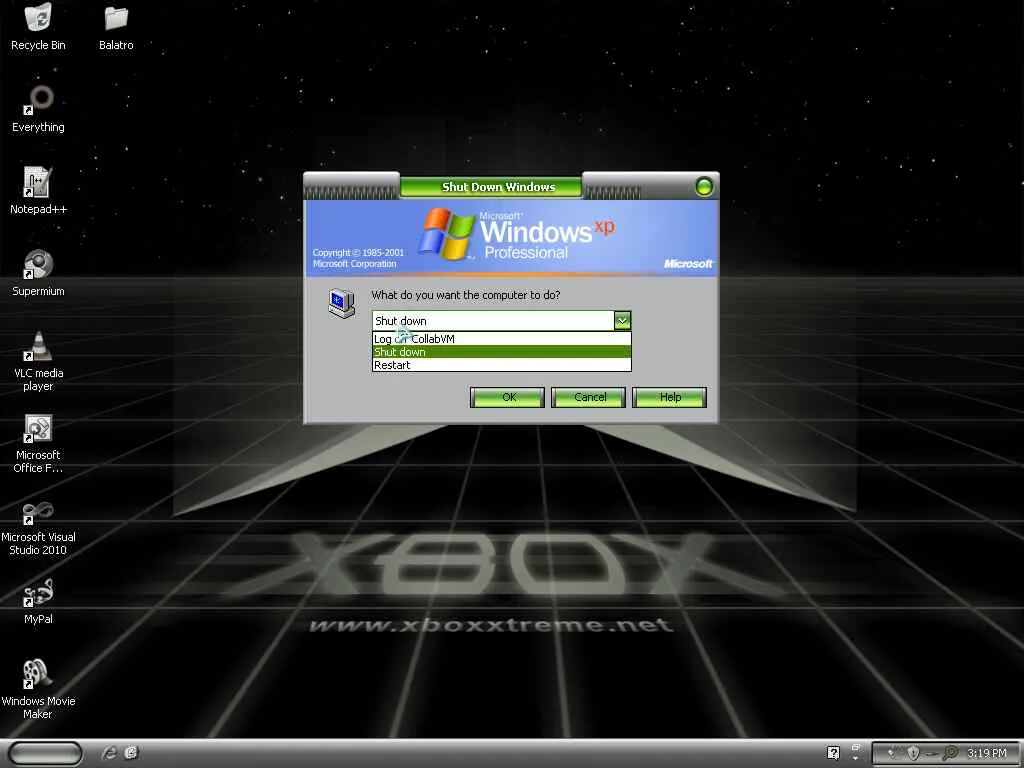
Task: Select the Notepad++ desktop shortcut
Action: pos(39,191)
